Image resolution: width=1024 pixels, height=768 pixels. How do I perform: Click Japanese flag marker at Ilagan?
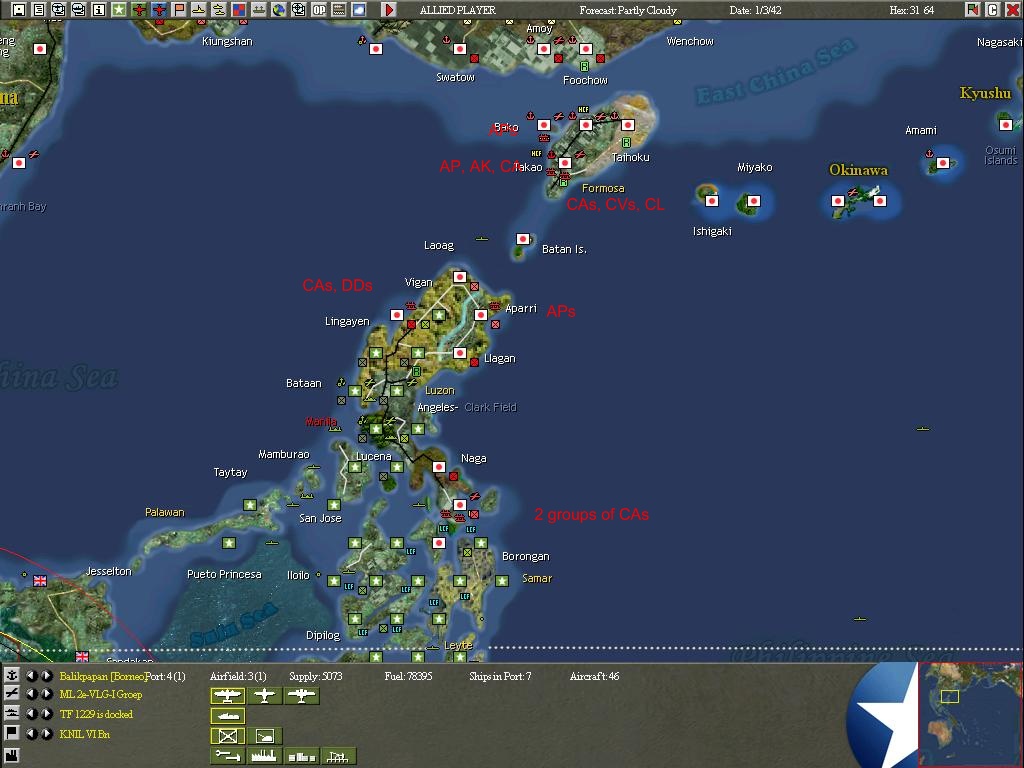click(x=460, y=353)
